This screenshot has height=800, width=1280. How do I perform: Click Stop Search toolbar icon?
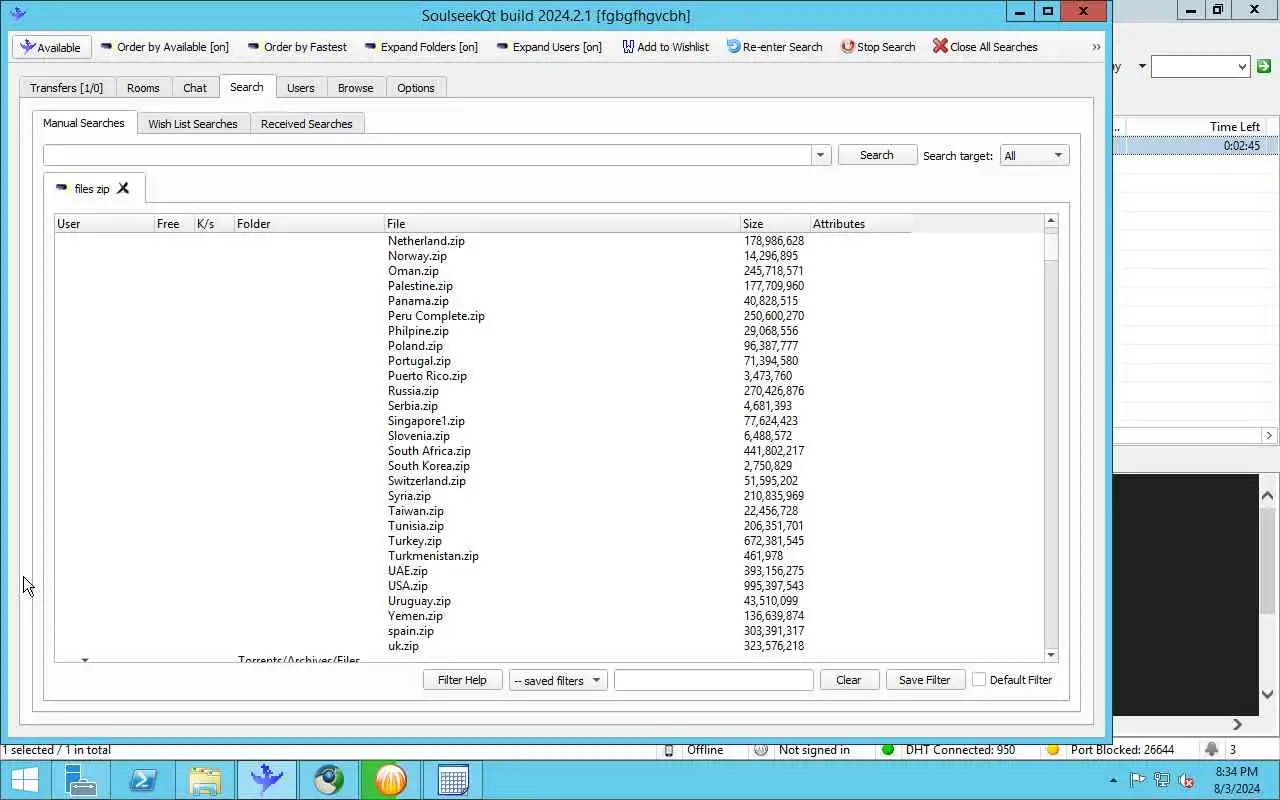coord(878,47)
